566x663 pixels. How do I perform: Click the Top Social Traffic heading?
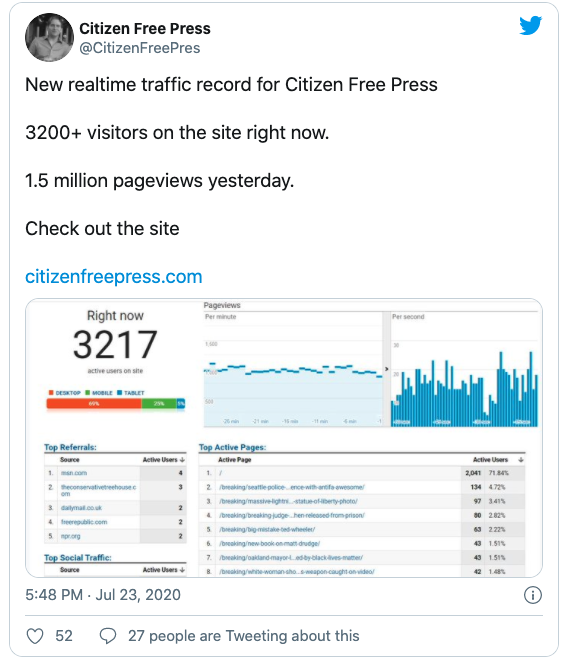click(x=78, y=558)
